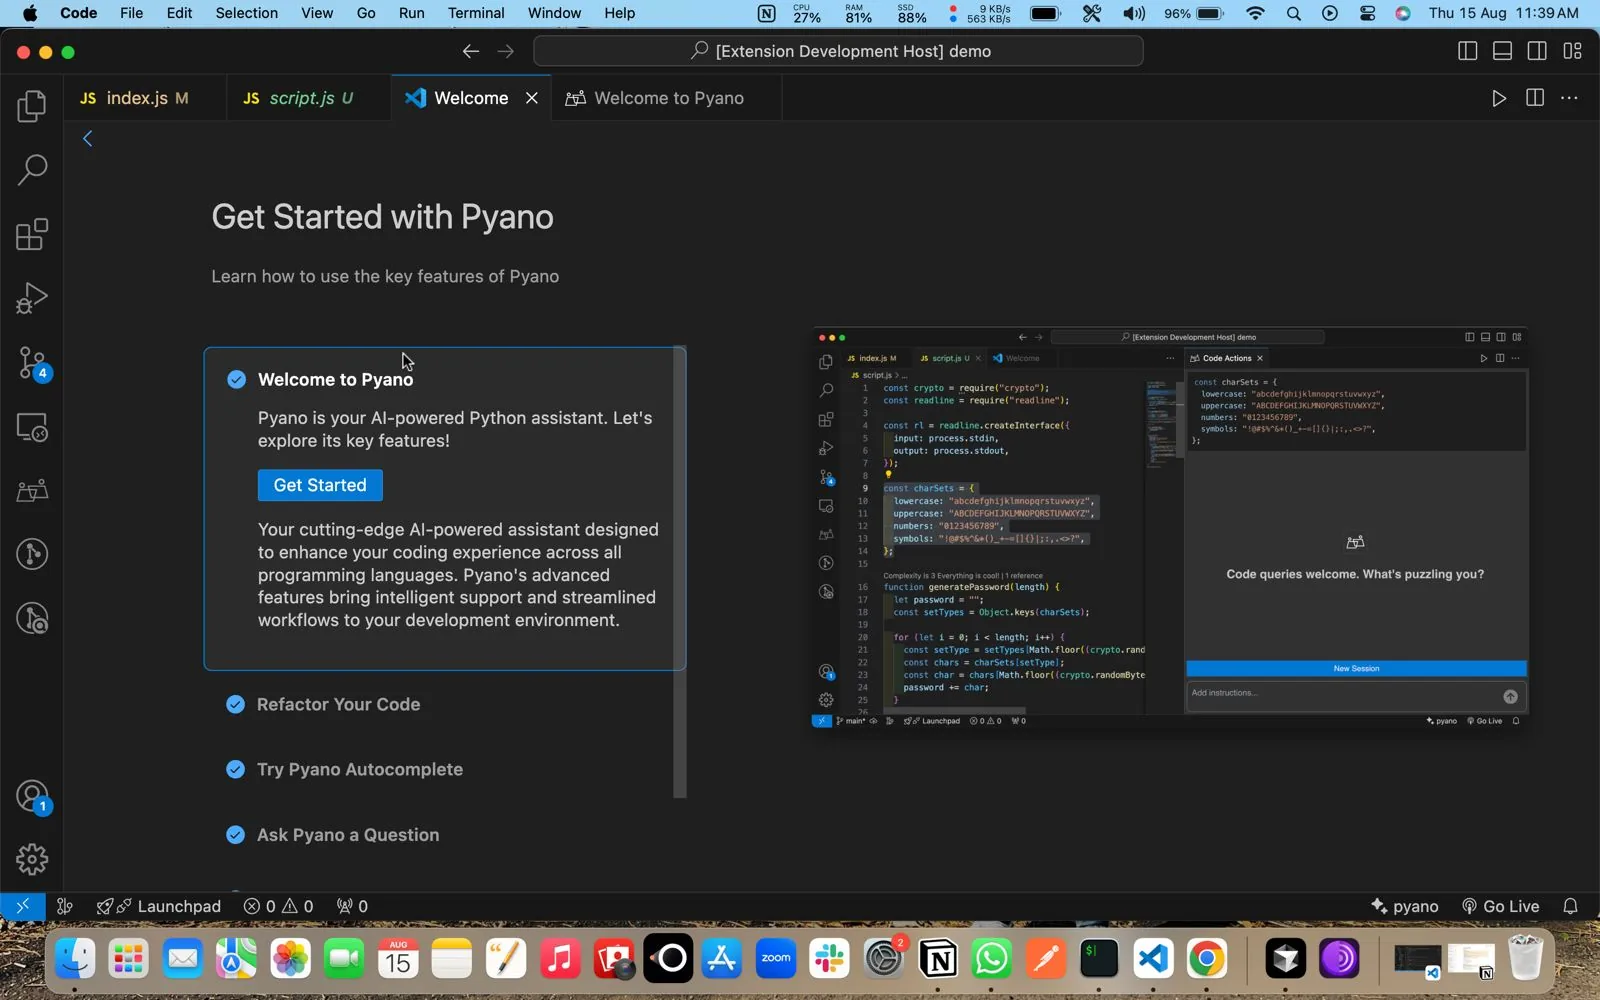Image resolution: width=1600 pixels, height=1000 pixels.
Task: Click pyano status bar item
Action: pos(1404,906)
